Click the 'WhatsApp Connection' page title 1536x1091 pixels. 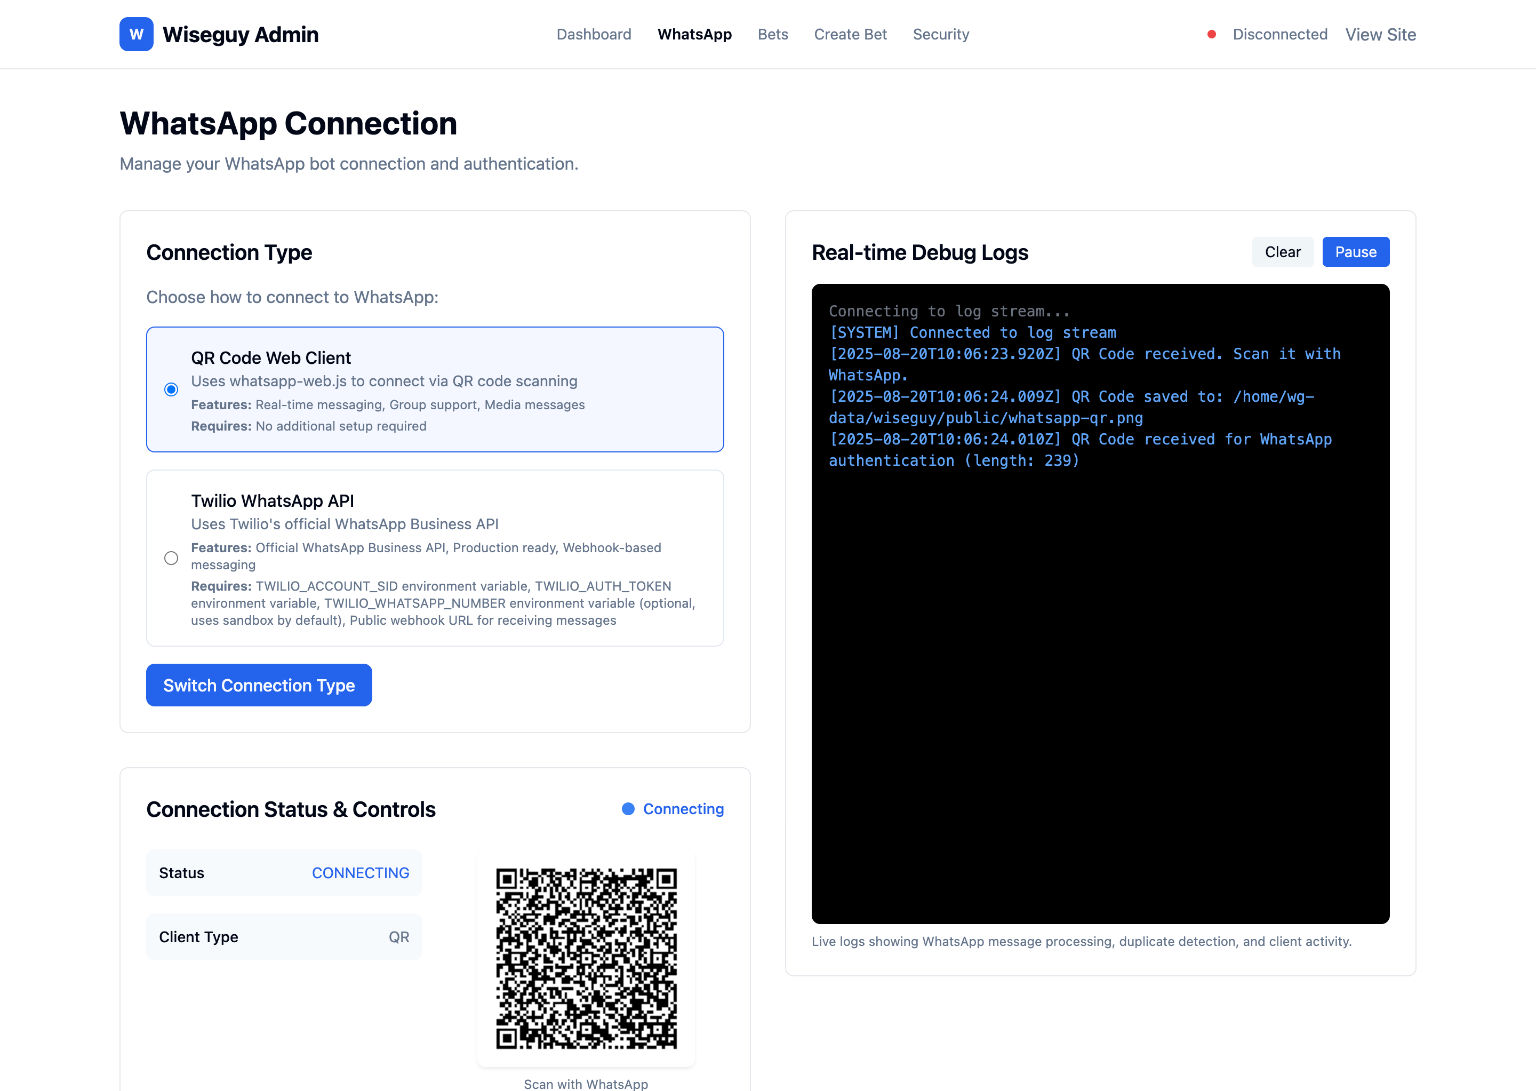[288, 123]
